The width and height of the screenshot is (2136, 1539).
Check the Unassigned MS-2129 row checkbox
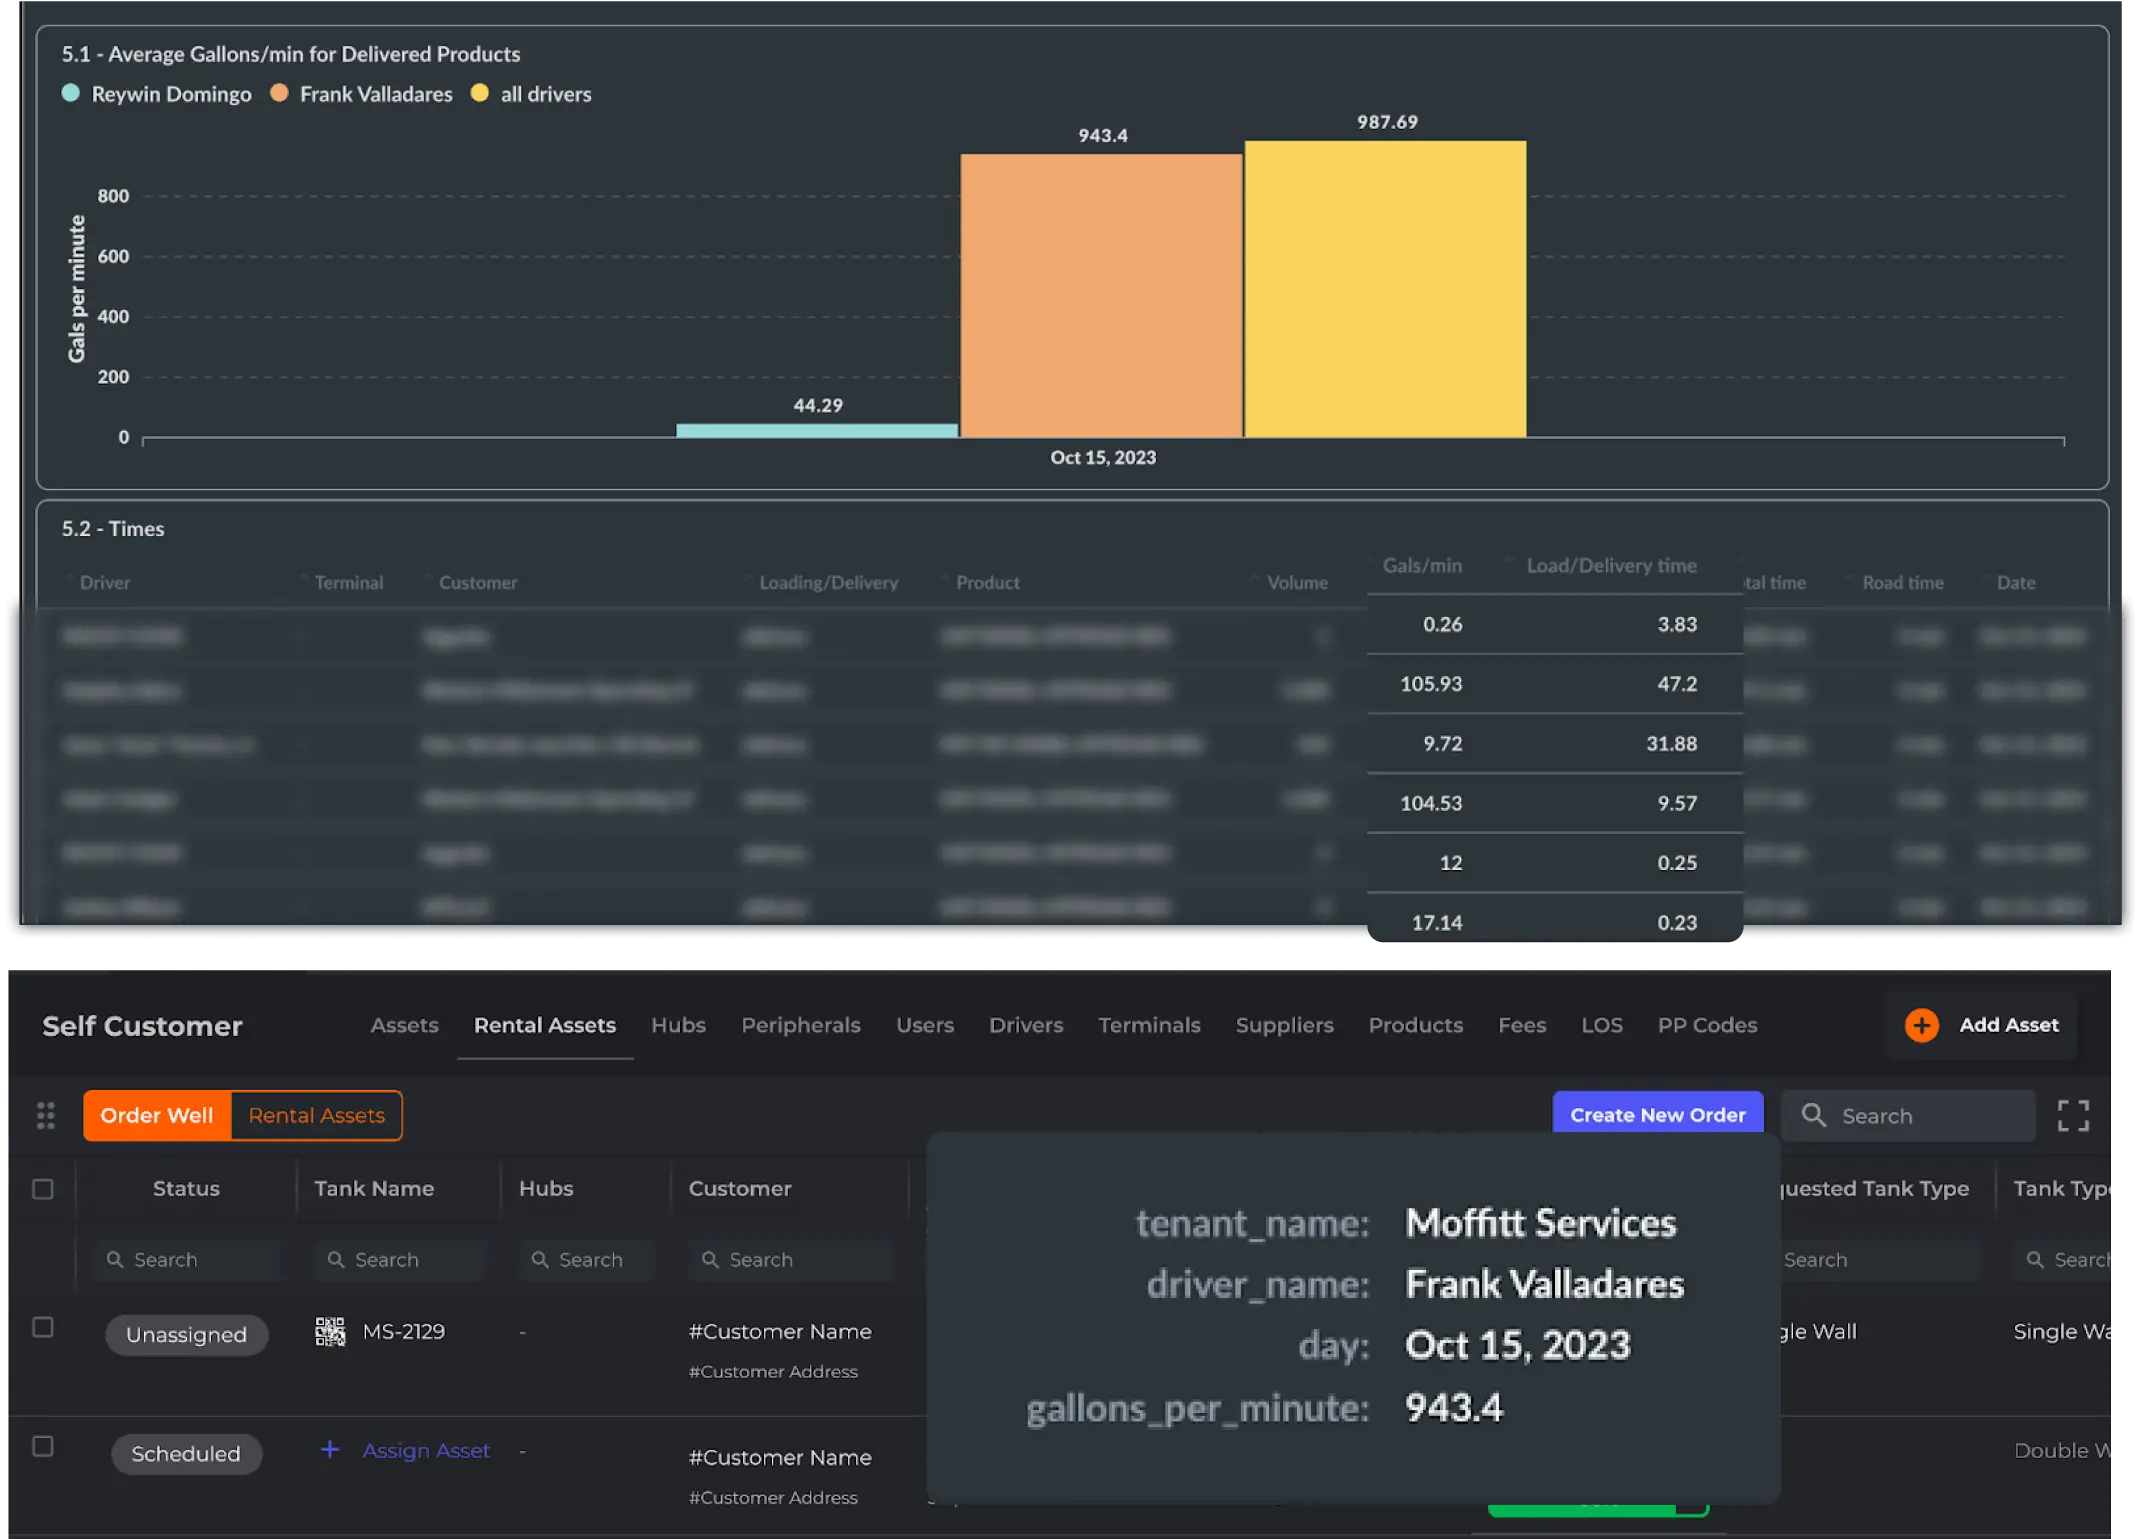coord(43,1327)
